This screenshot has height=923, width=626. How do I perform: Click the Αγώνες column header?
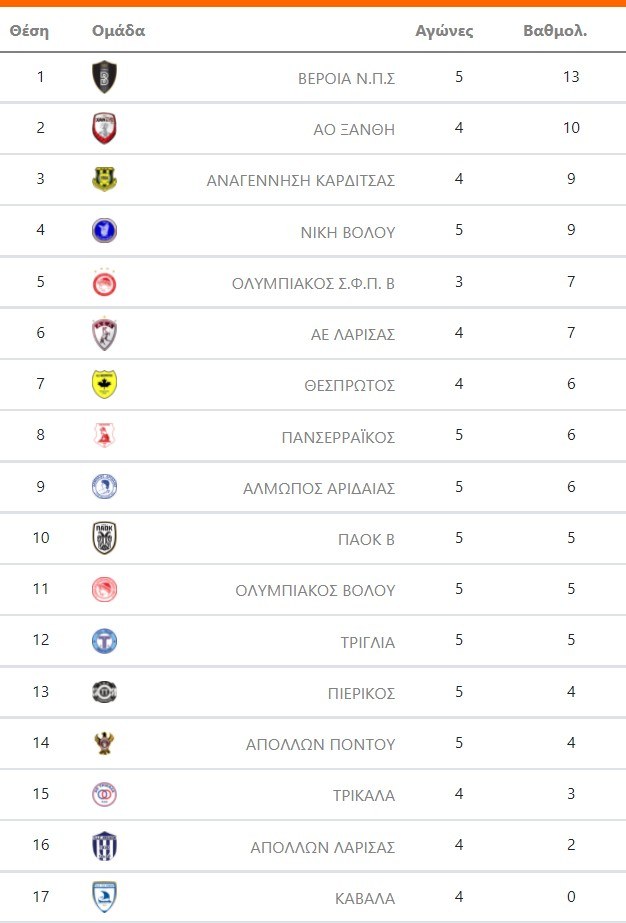tap(444, 31)
